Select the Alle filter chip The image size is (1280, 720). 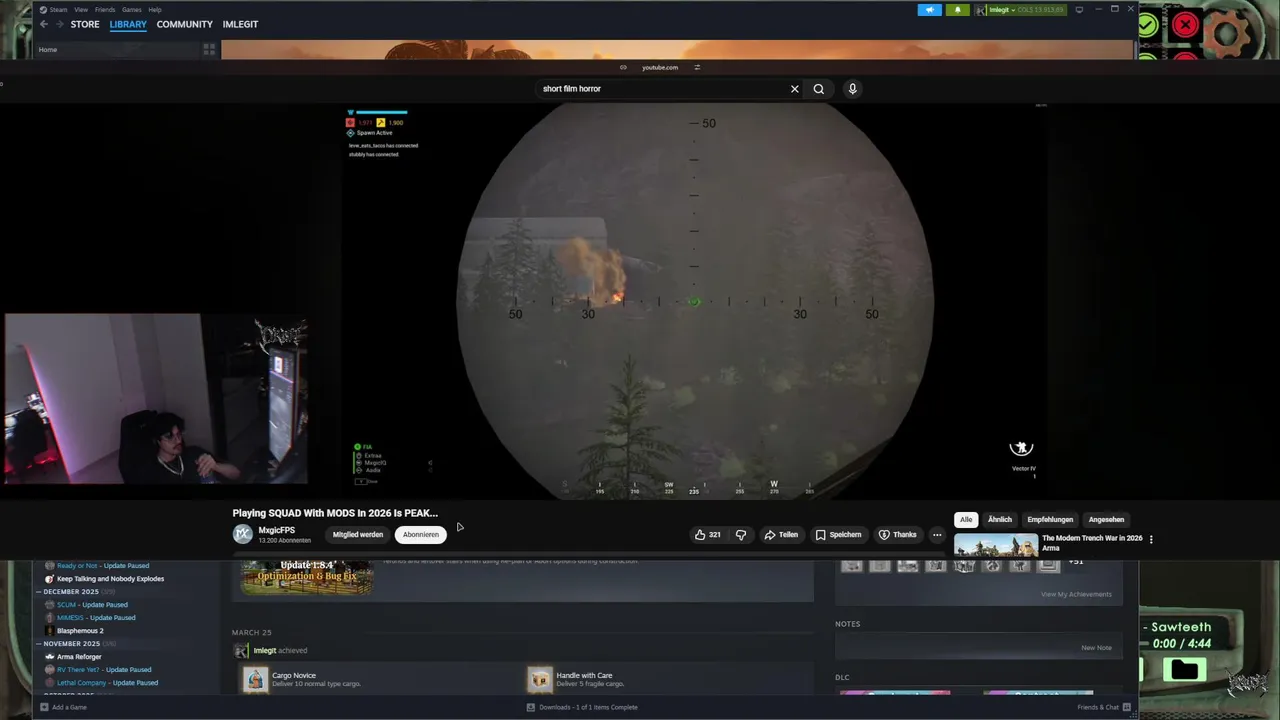(966, 520)
